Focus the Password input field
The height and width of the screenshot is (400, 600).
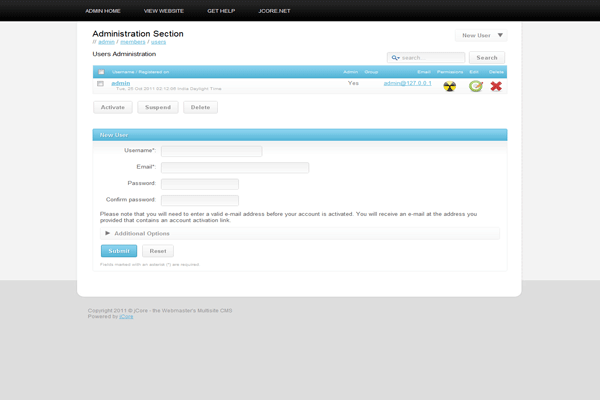click(200, 184)
